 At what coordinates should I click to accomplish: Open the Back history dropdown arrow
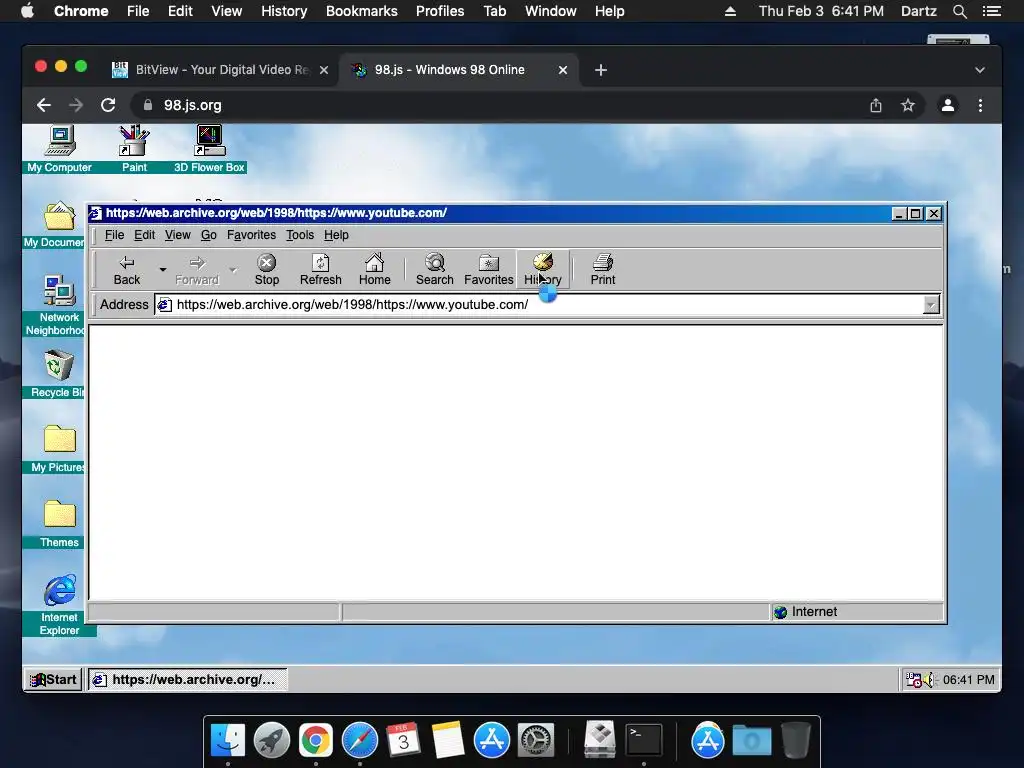pos(163,270)
